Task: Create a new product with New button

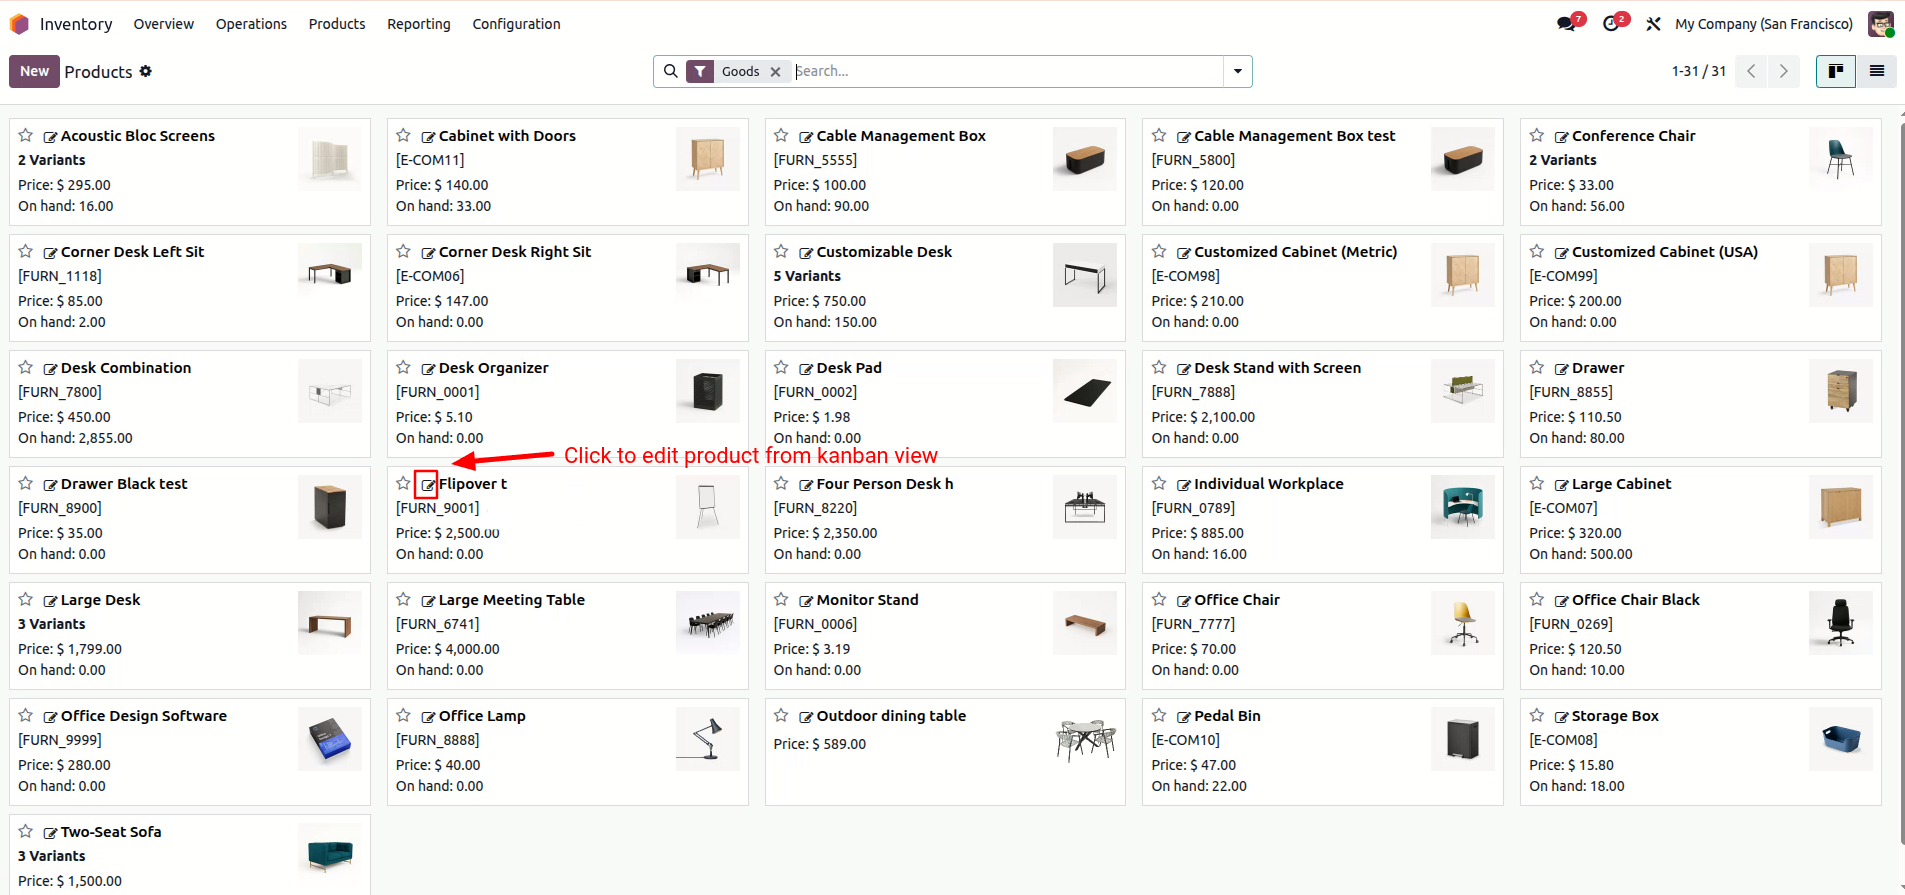Action: coord(34,71)
